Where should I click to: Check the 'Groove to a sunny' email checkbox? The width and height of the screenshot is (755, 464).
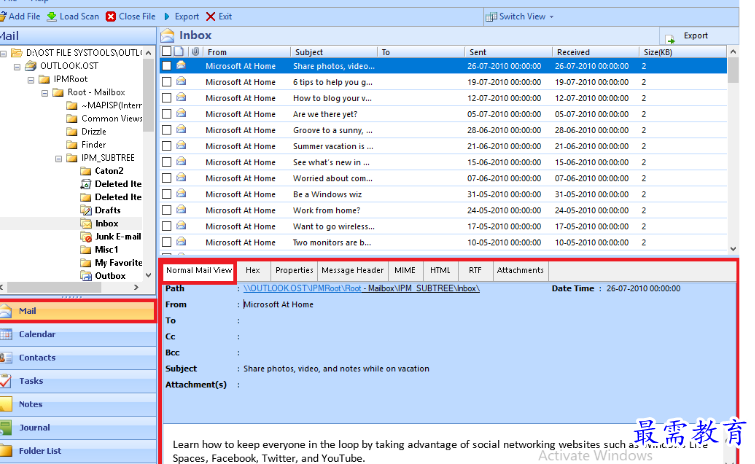(167, 130)
